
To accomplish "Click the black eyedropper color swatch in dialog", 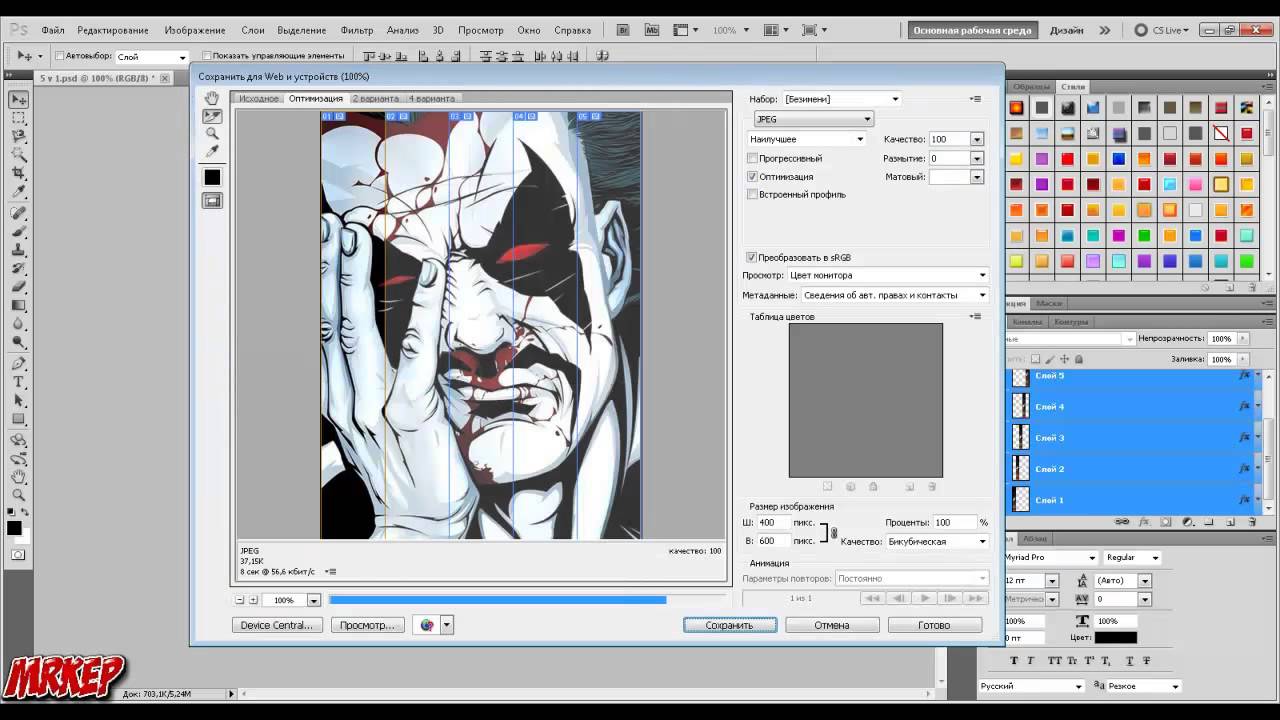I will [212, 177].
